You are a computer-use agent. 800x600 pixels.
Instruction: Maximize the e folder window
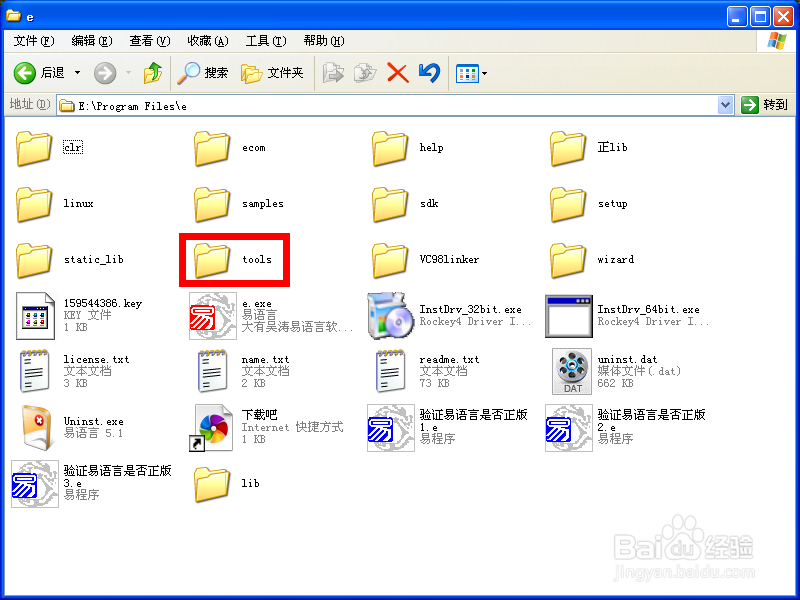pyautogui.click(x=760, y=17)
